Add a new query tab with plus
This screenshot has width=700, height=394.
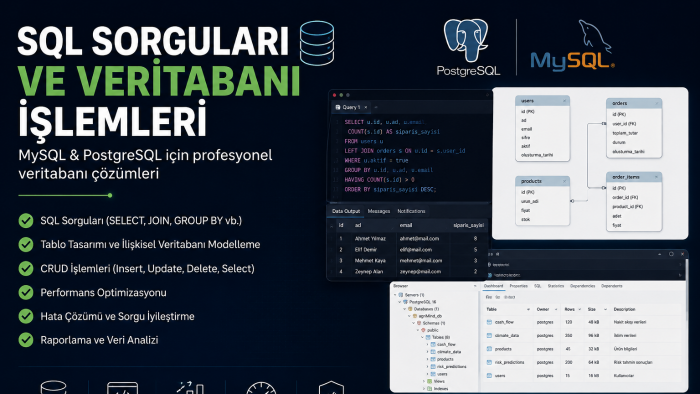click(376, 107)
